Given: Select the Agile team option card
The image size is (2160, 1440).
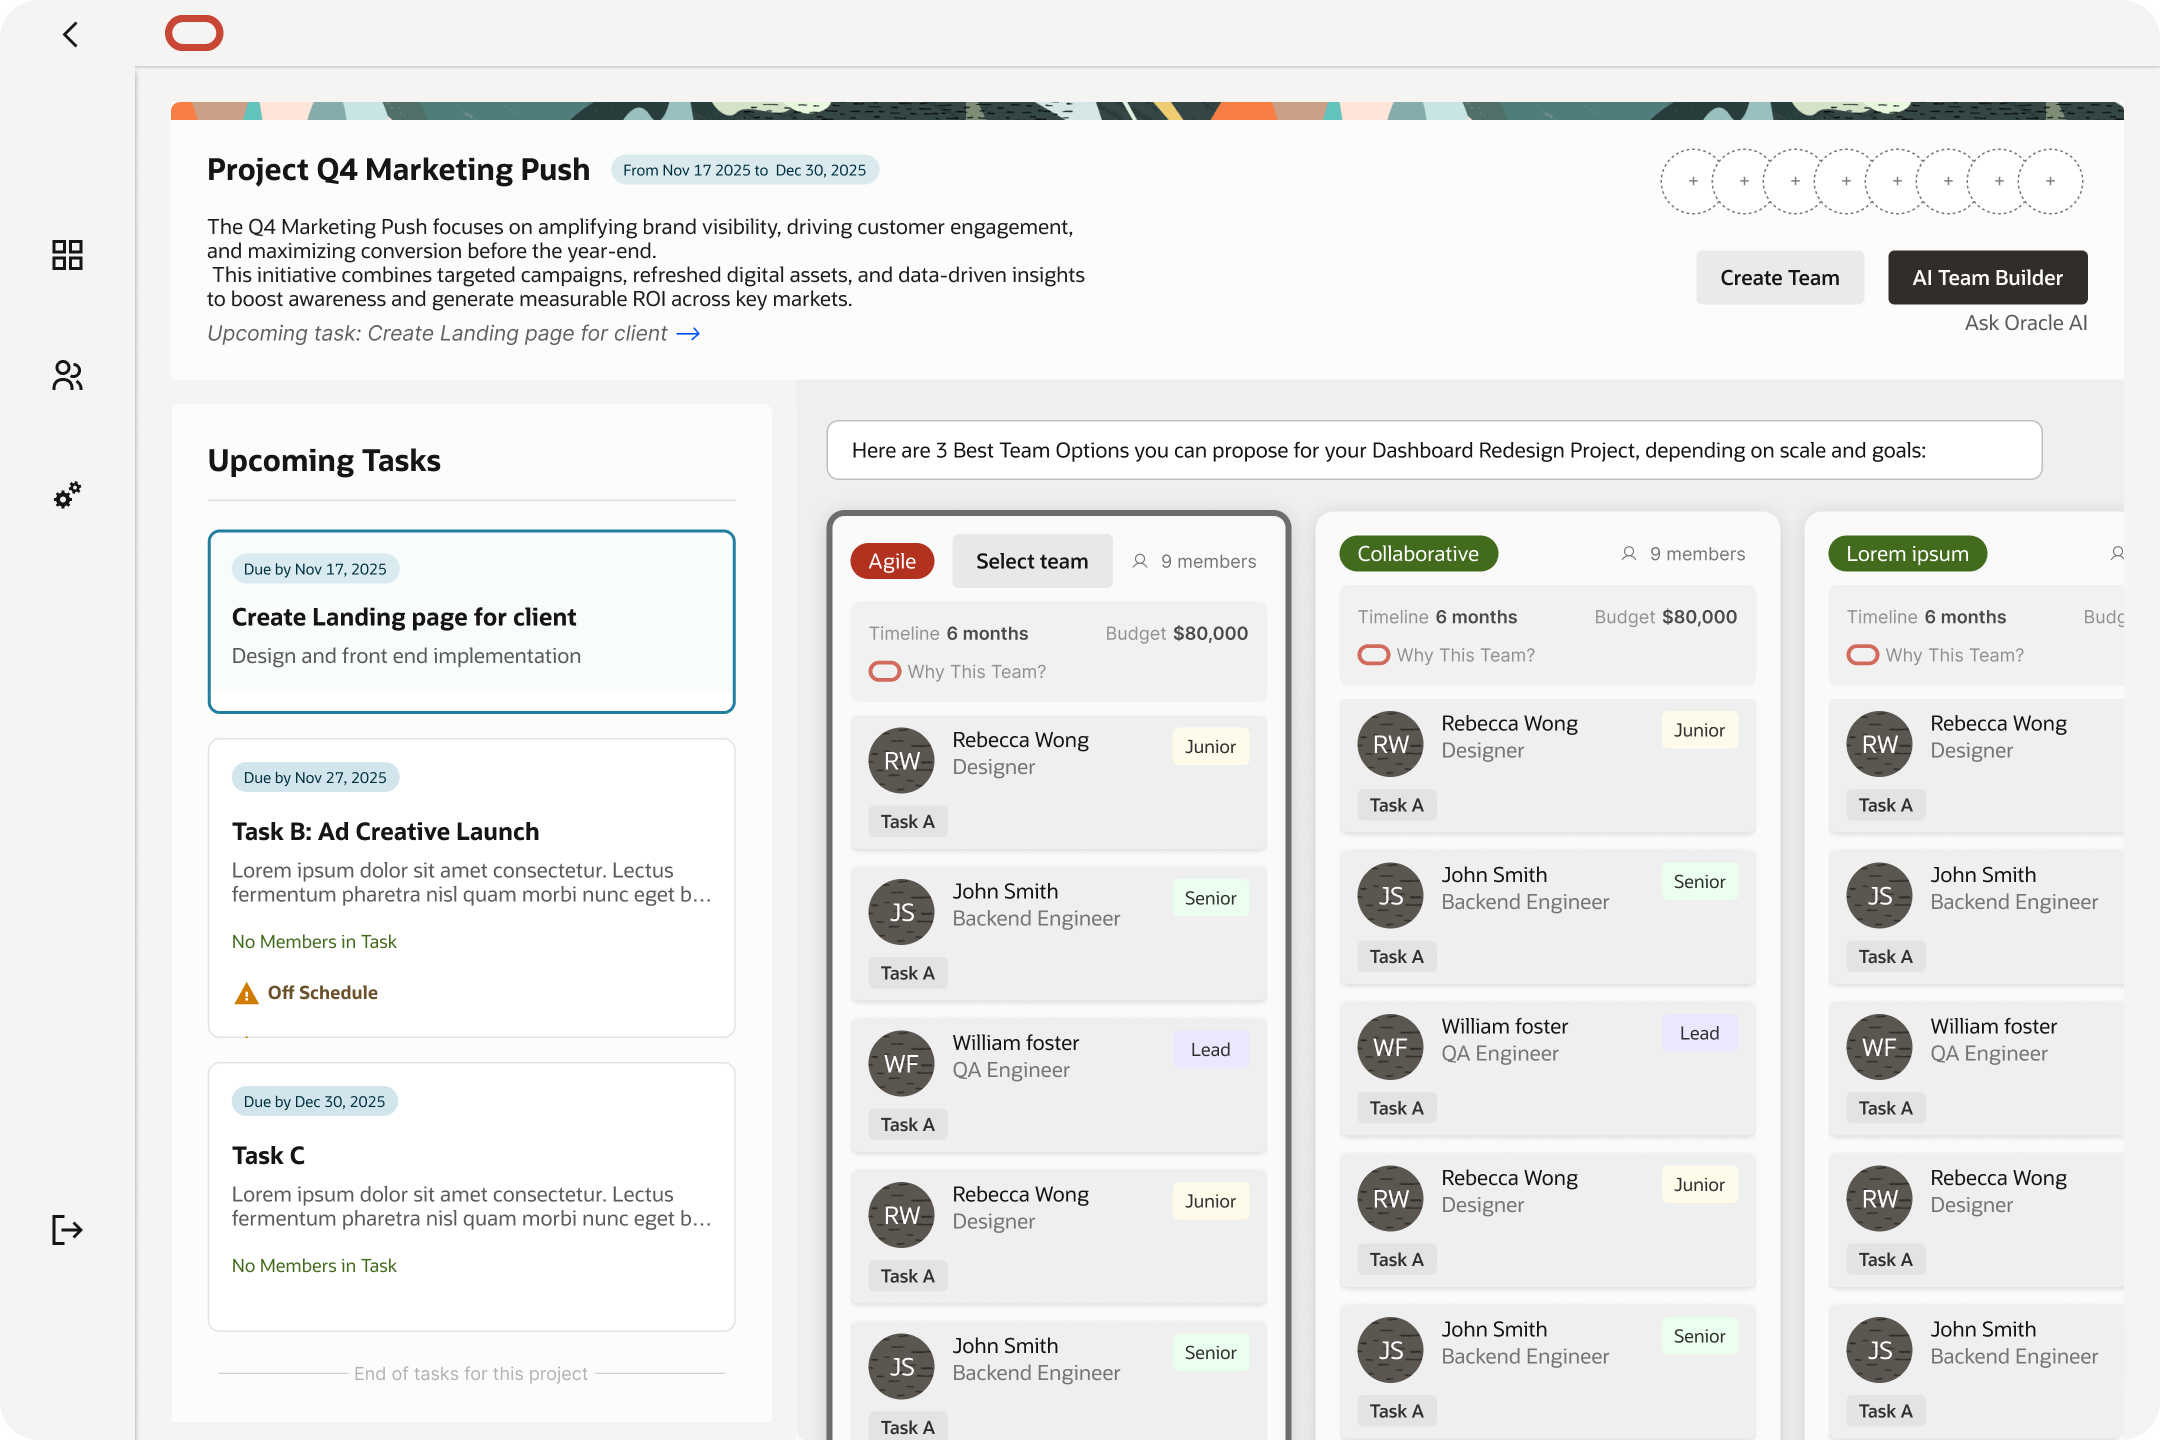Looking at the screenshot, I should click(x=891, y=561).
